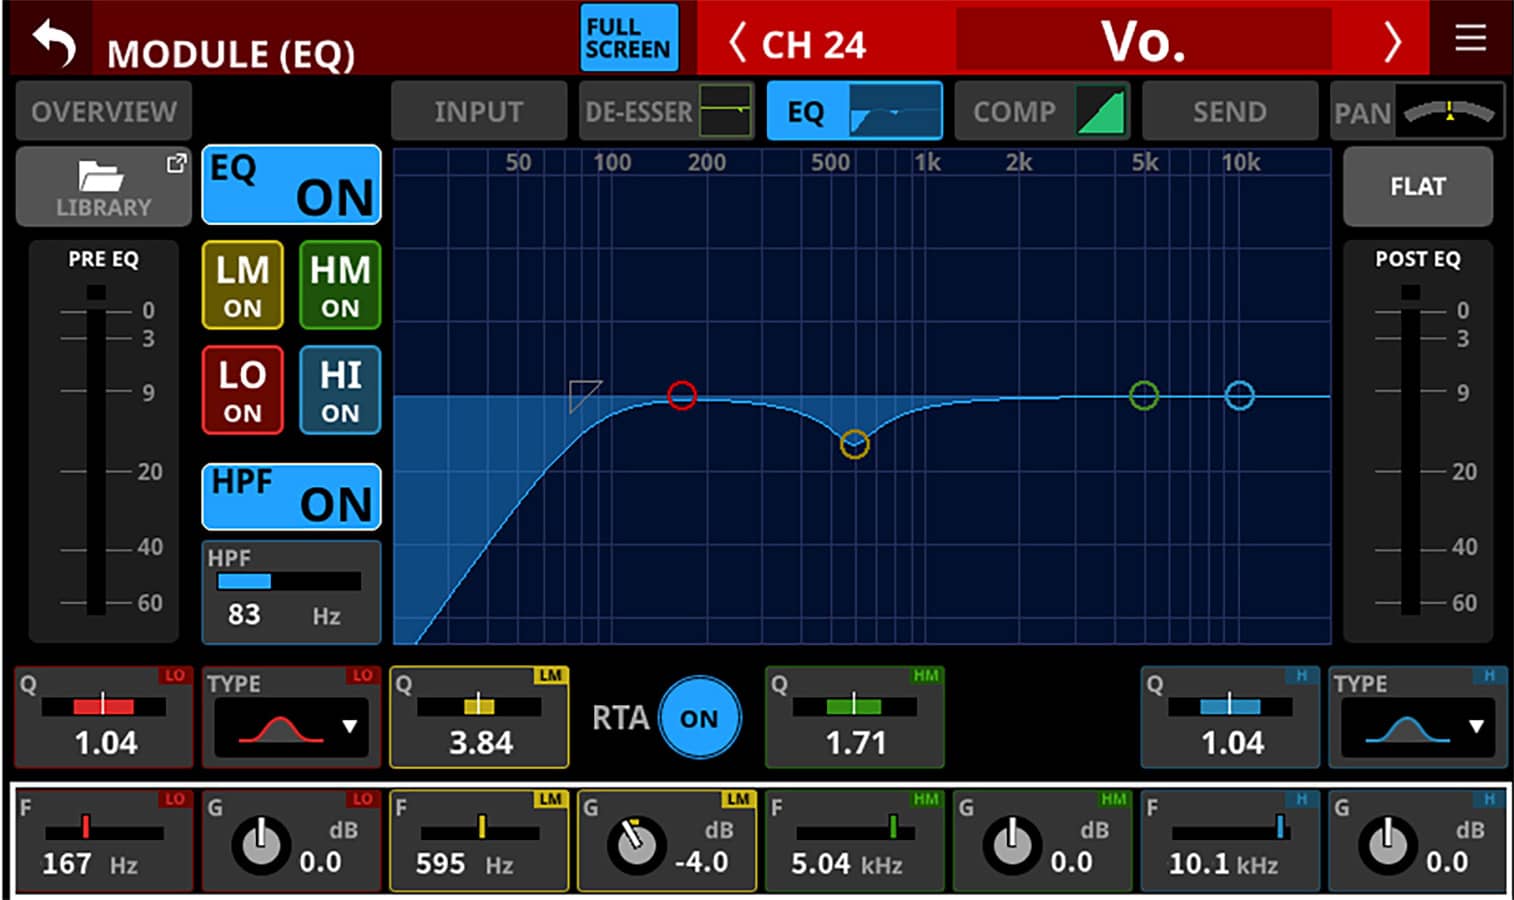
Task: Switch to the DE-ESSER tab
Action: 667,111
